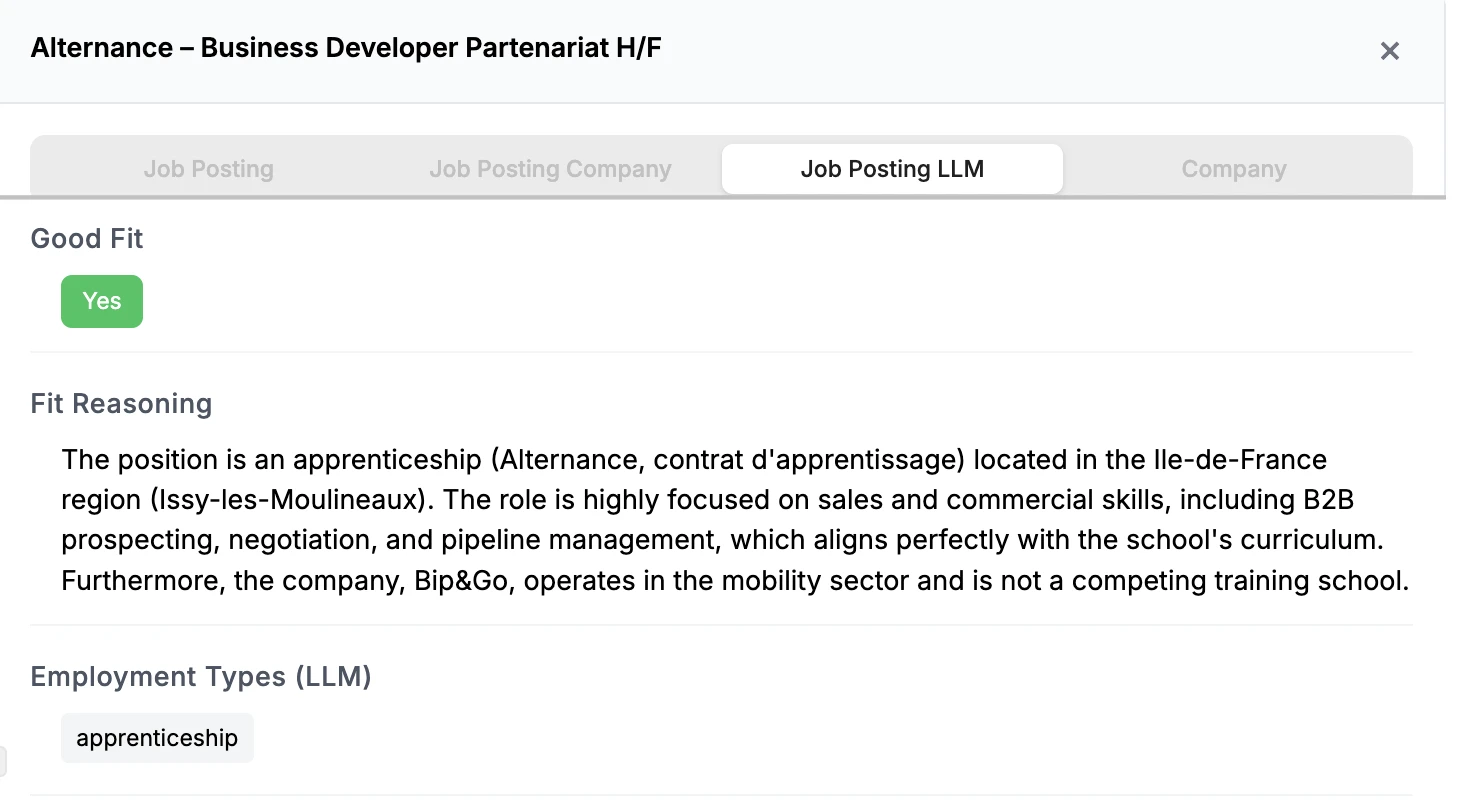Click the word Bip&Go in fit reasoning

click(464, 580)
